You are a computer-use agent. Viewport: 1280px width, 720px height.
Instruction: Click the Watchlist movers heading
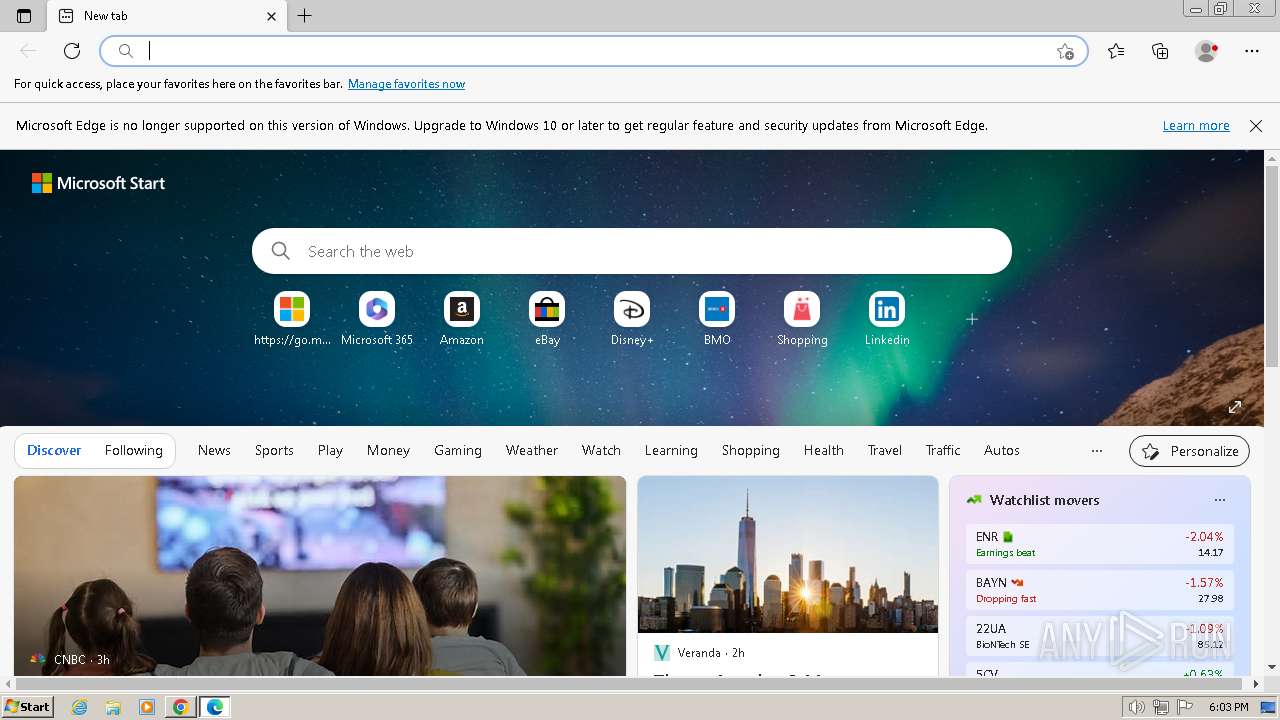tap(1044, 500)
